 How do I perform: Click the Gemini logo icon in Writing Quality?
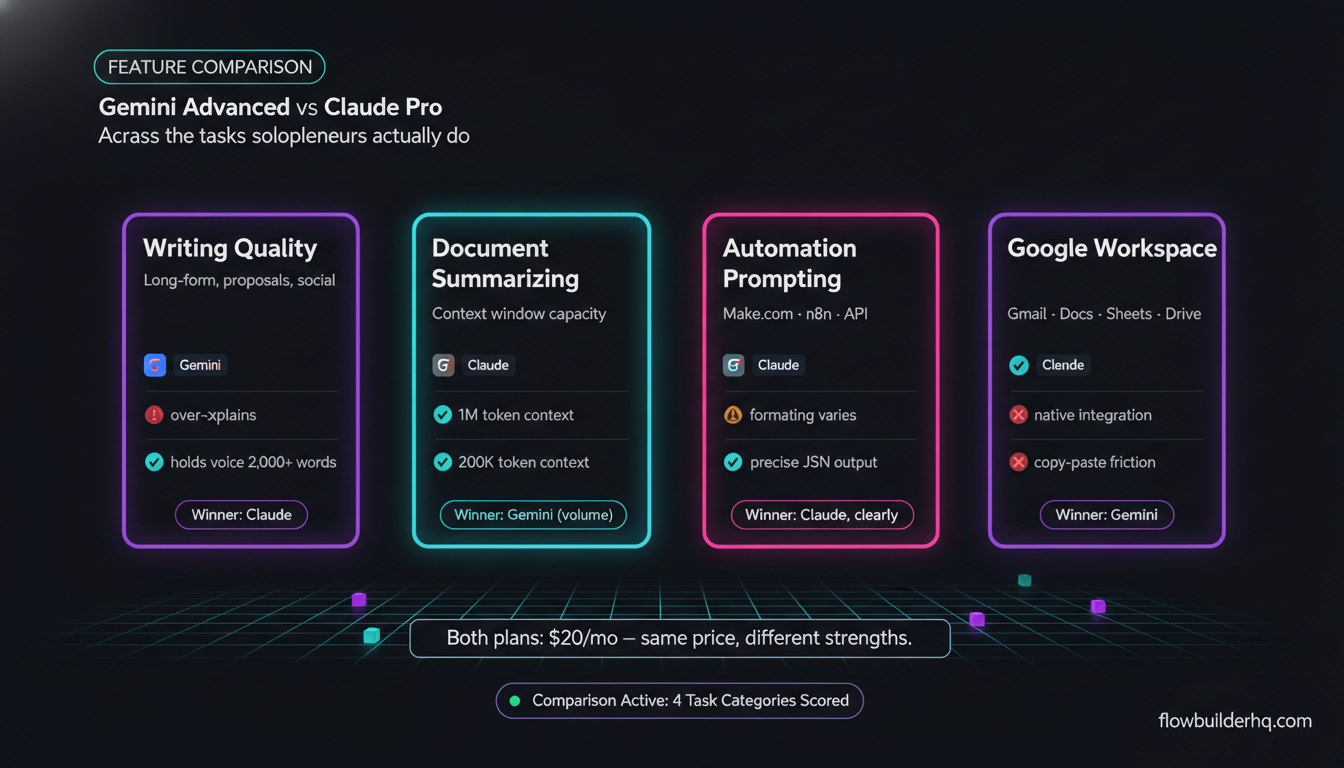pyautogui.click(x=154, y=365)
